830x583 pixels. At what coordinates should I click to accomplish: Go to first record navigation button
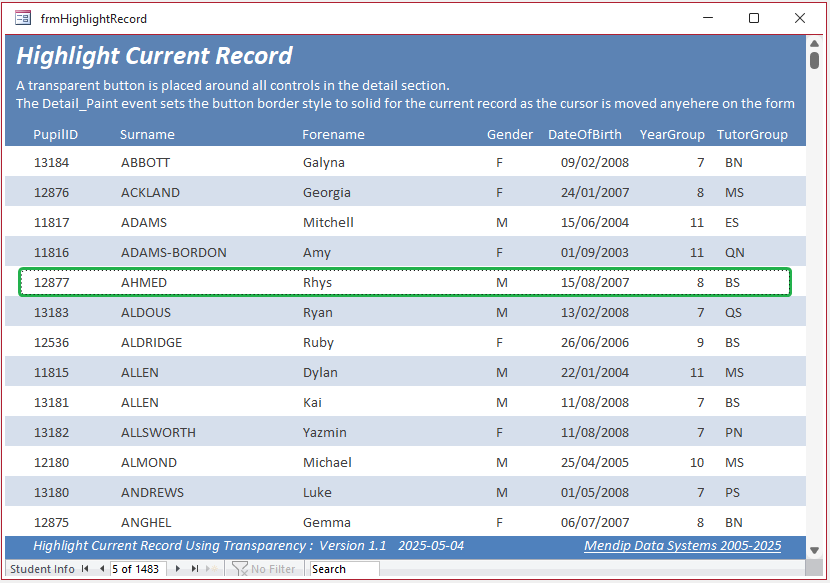coord(85,569)
